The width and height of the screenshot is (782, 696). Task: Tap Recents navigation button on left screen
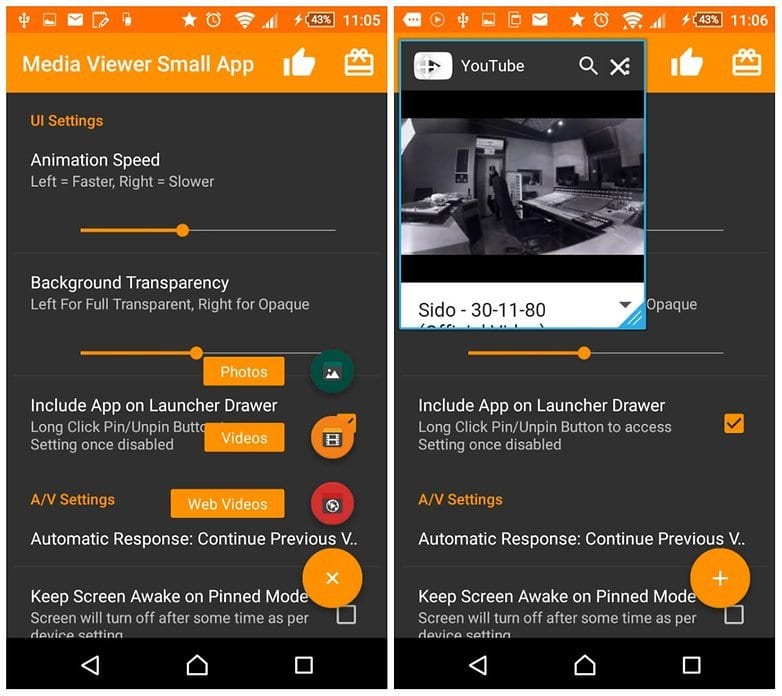click(x=304, y=665)
